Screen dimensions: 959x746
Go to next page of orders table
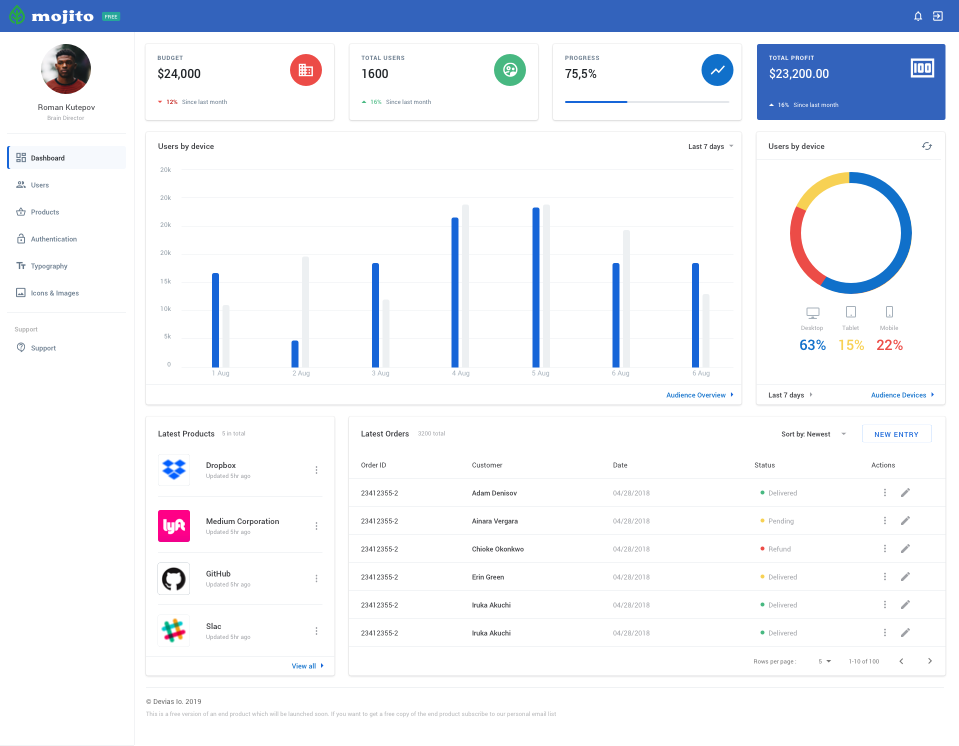click(930, 661)
